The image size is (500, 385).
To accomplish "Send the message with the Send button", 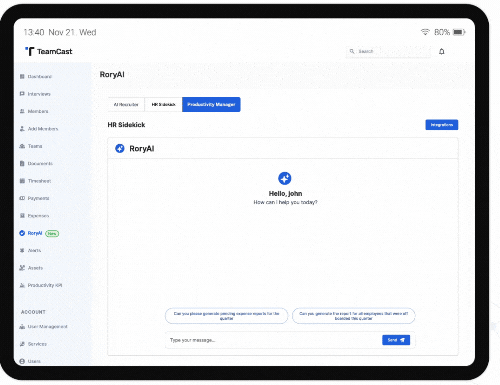I will point(396,340).
